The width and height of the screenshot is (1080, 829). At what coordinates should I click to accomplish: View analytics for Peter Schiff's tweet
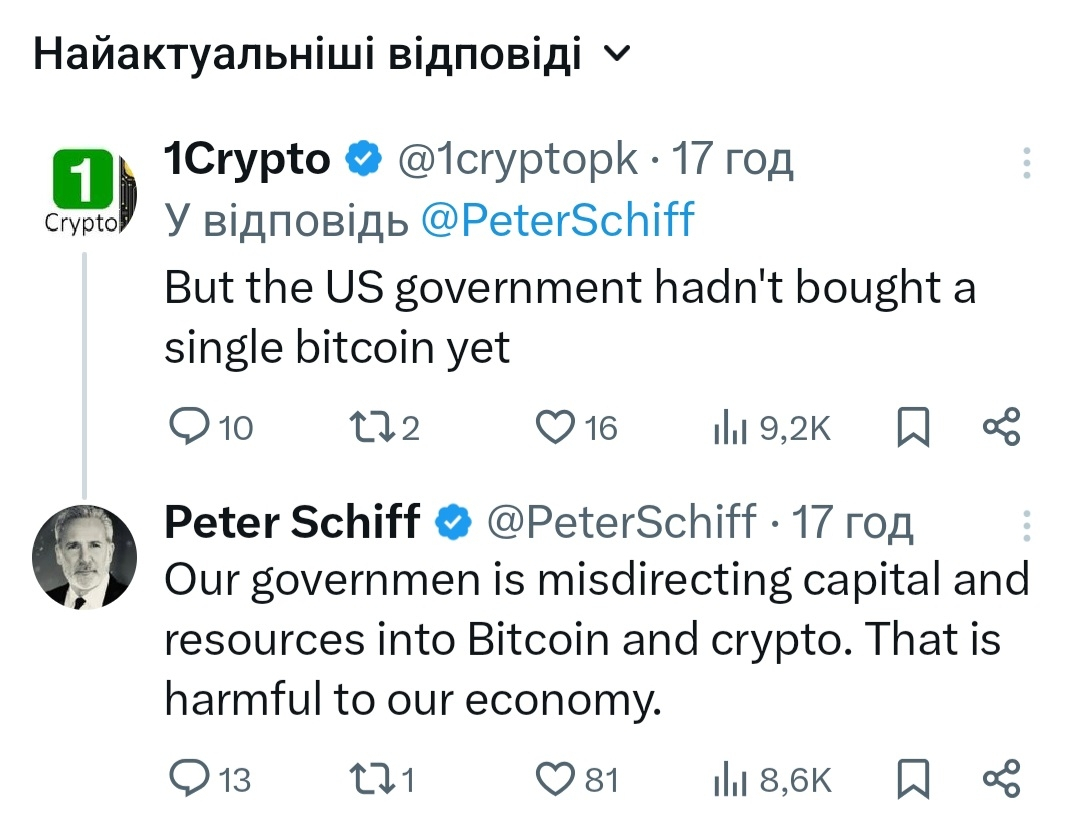click(730, 779)
